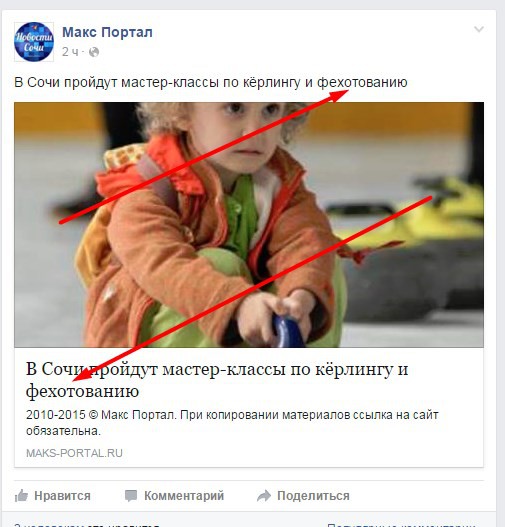The width and height of the screenshot is (505, 527).
Task: Click the word фехотованию in the post caption
Action: click(362, 82)
